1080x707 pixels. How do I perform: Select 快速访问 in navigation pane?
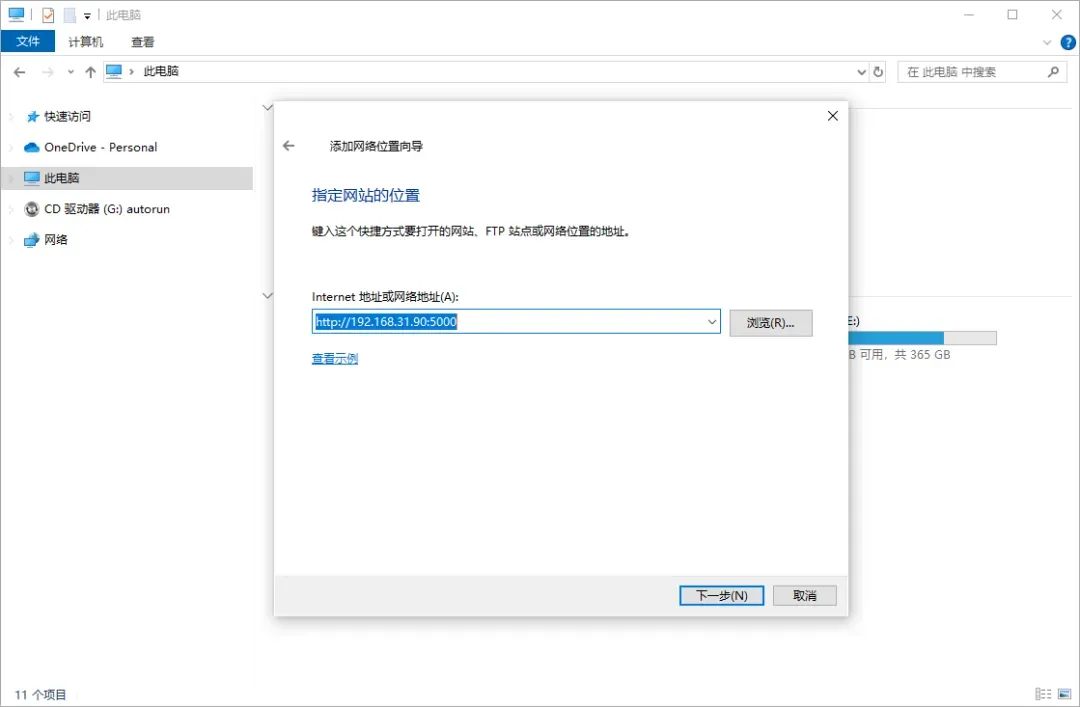coord(68,116)
